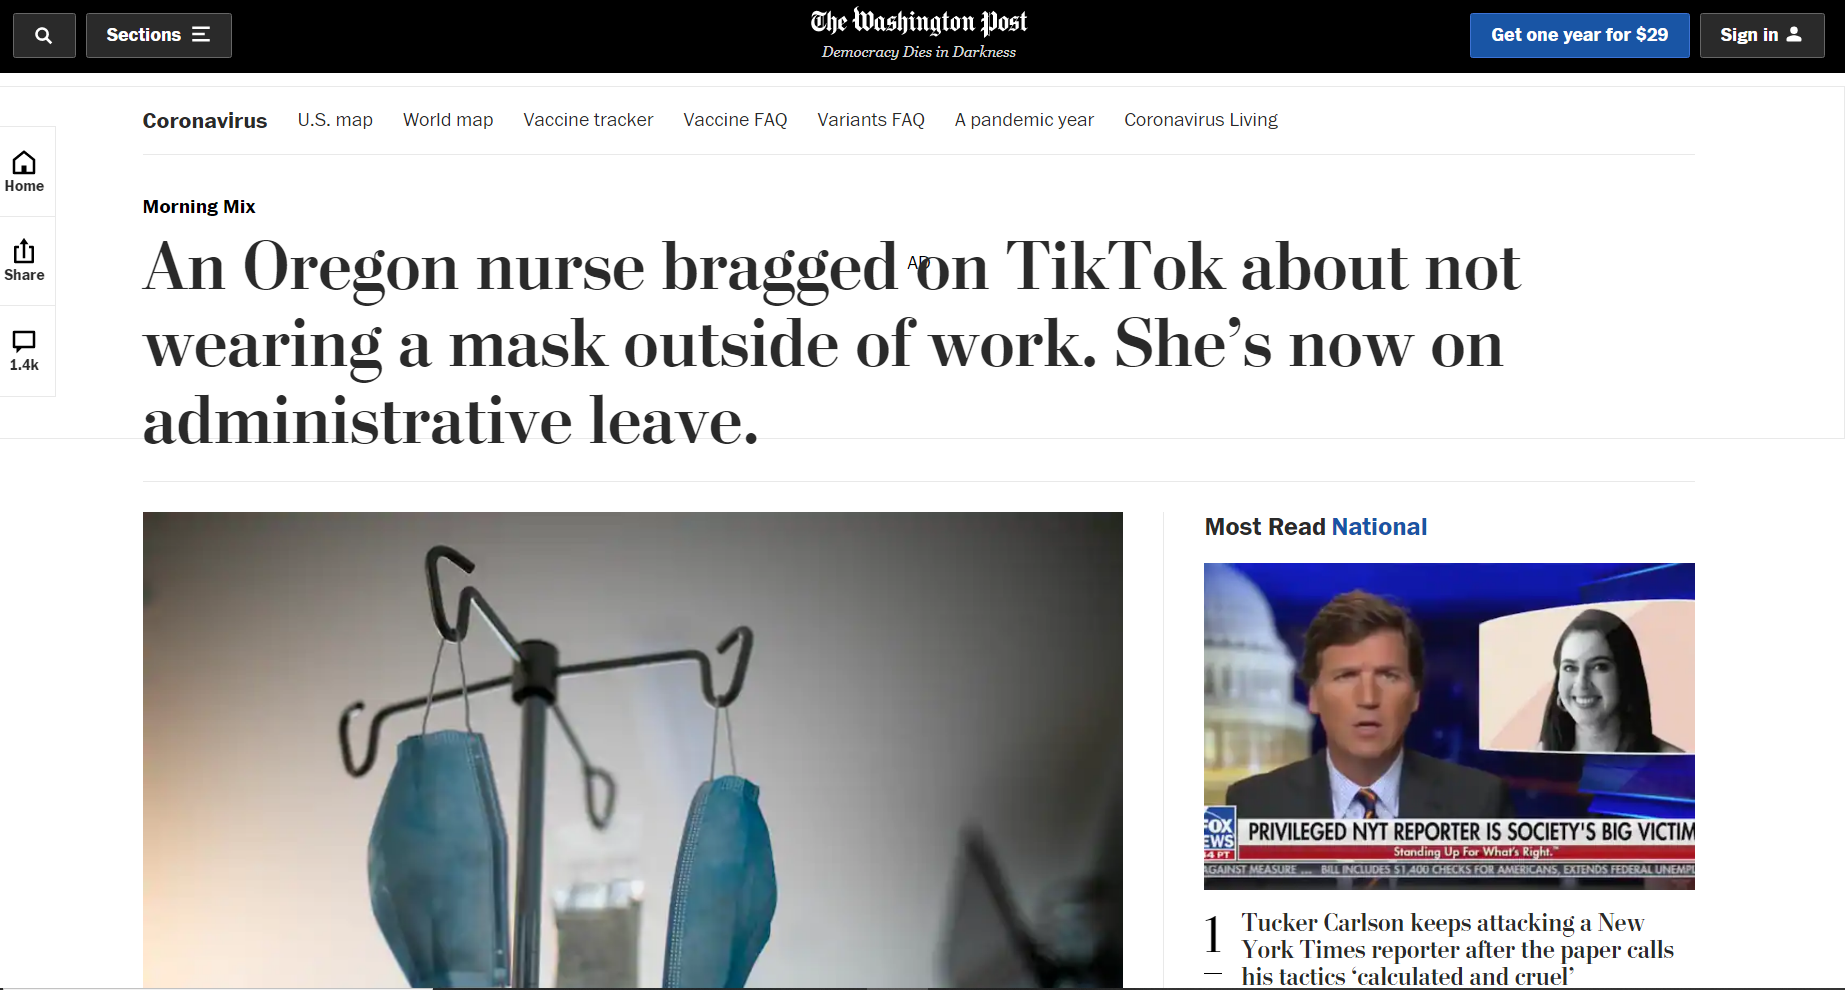Open the U.S. map tab

tap(335, 120)
